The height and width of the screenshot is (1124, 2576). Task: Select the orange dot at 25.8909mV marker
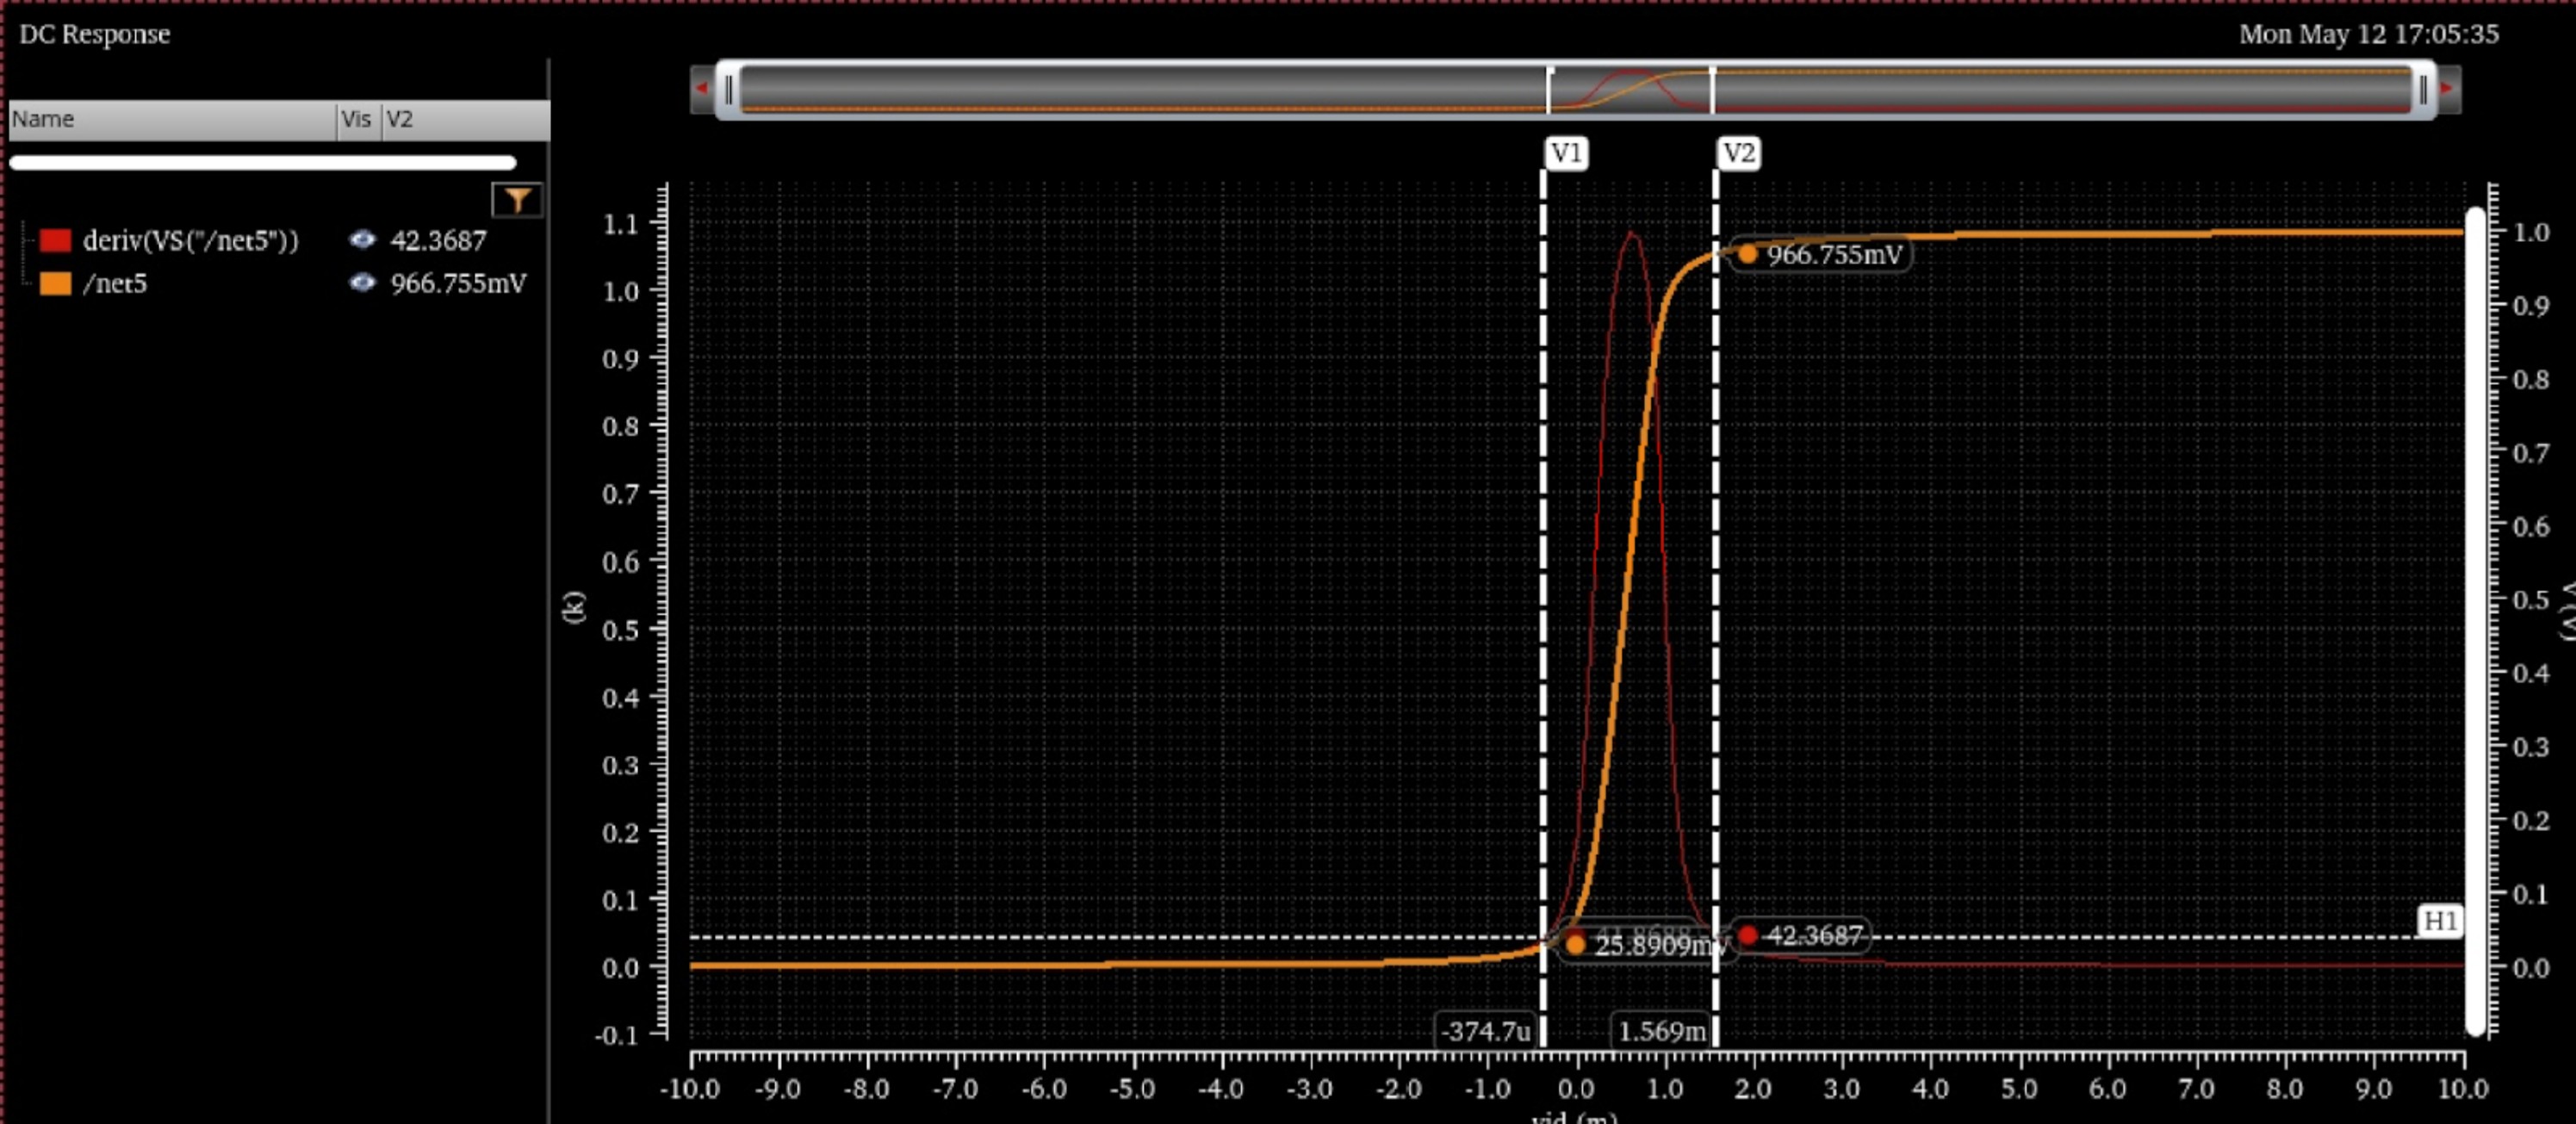click(x=1575, y=944)
